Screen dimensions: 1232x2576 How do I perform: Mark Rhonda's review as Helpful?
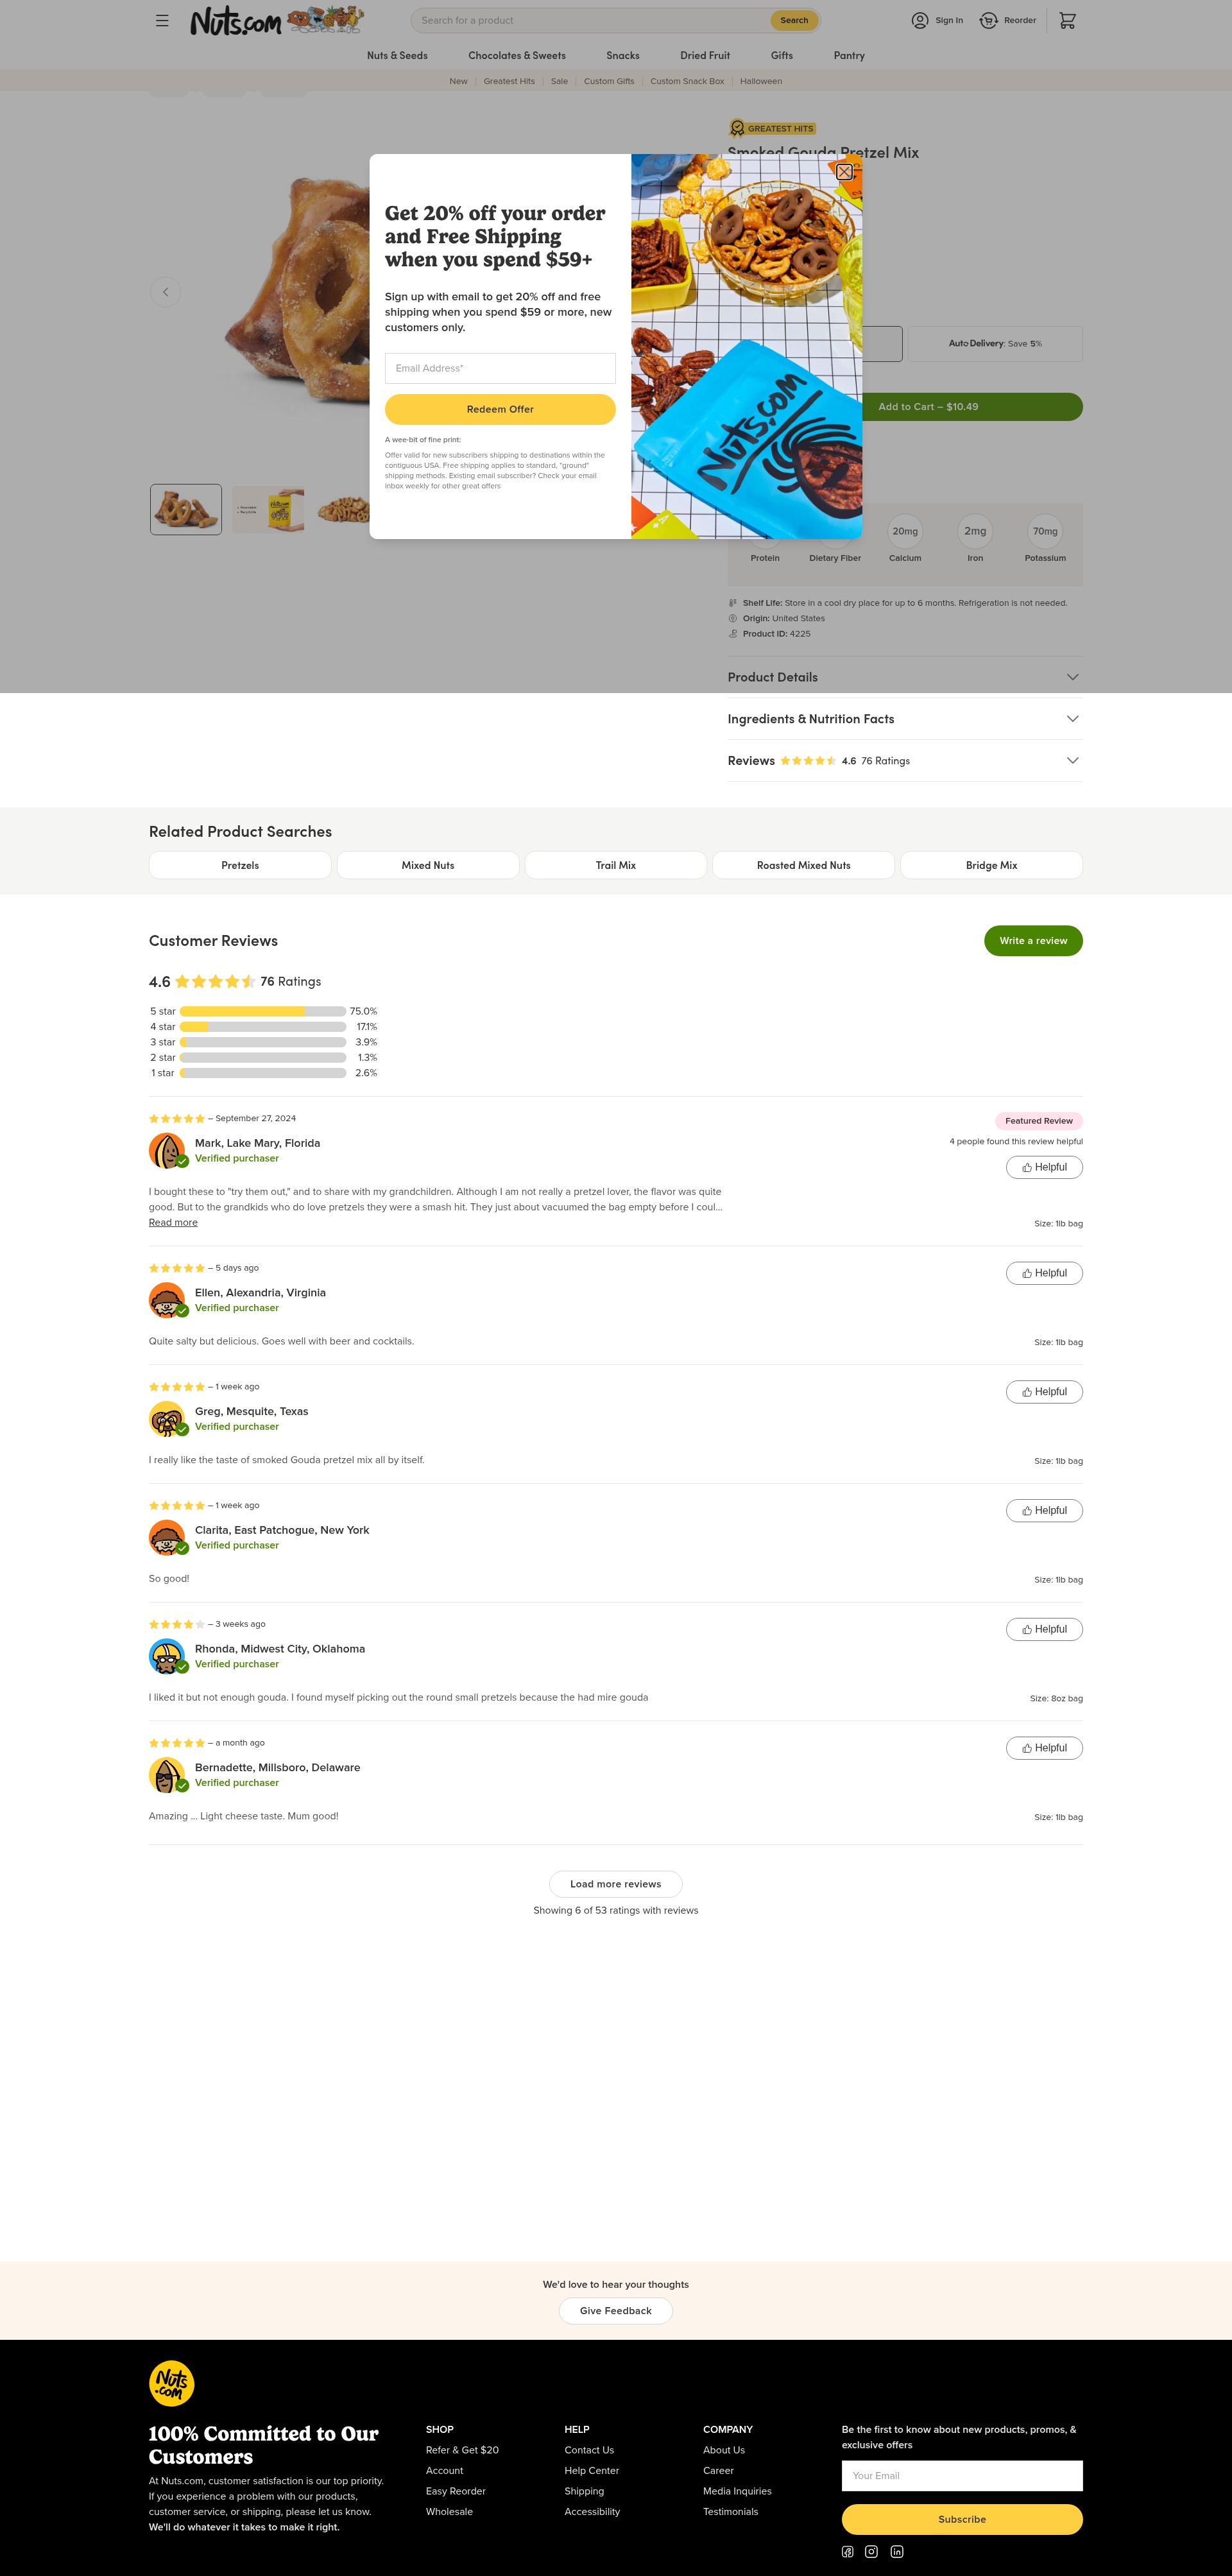coord(1044,1629)
